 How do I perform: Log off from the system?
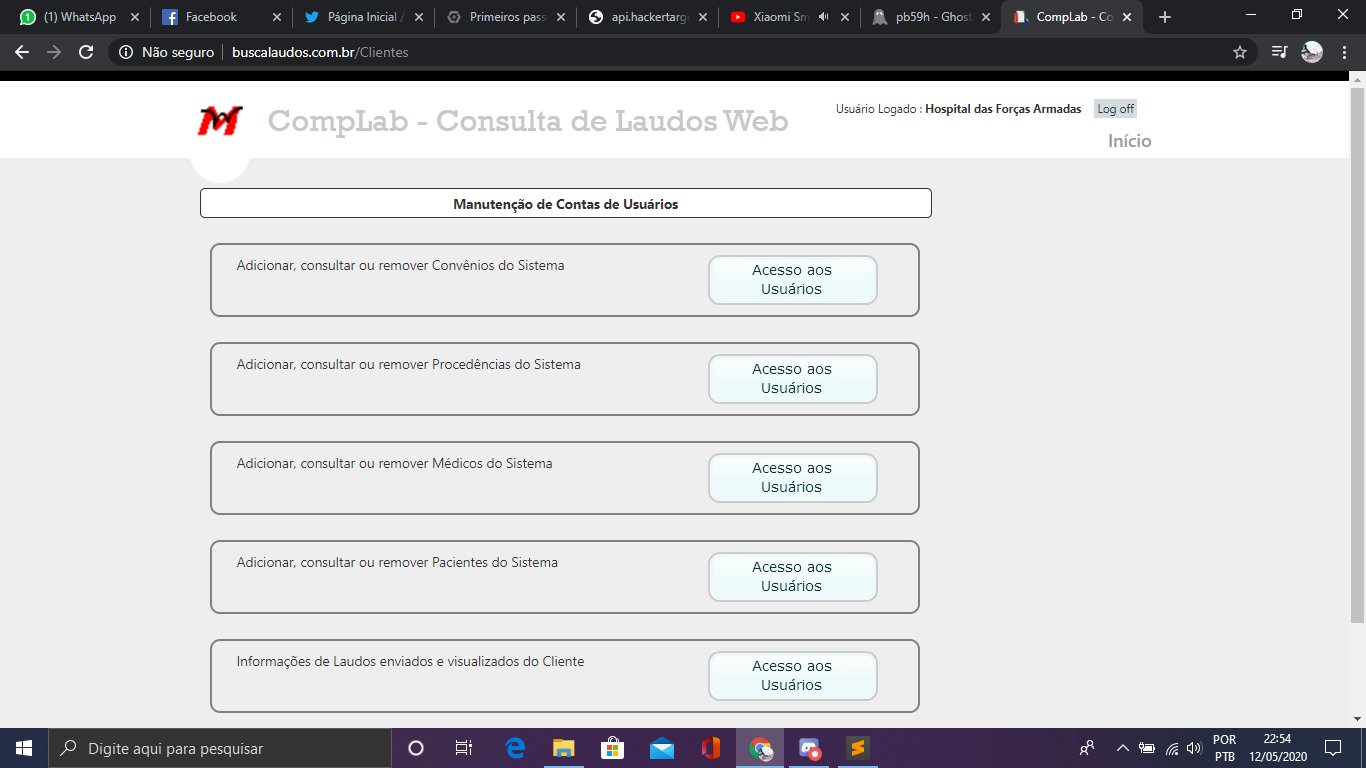pyautogui.click(x=1116, y=109)
